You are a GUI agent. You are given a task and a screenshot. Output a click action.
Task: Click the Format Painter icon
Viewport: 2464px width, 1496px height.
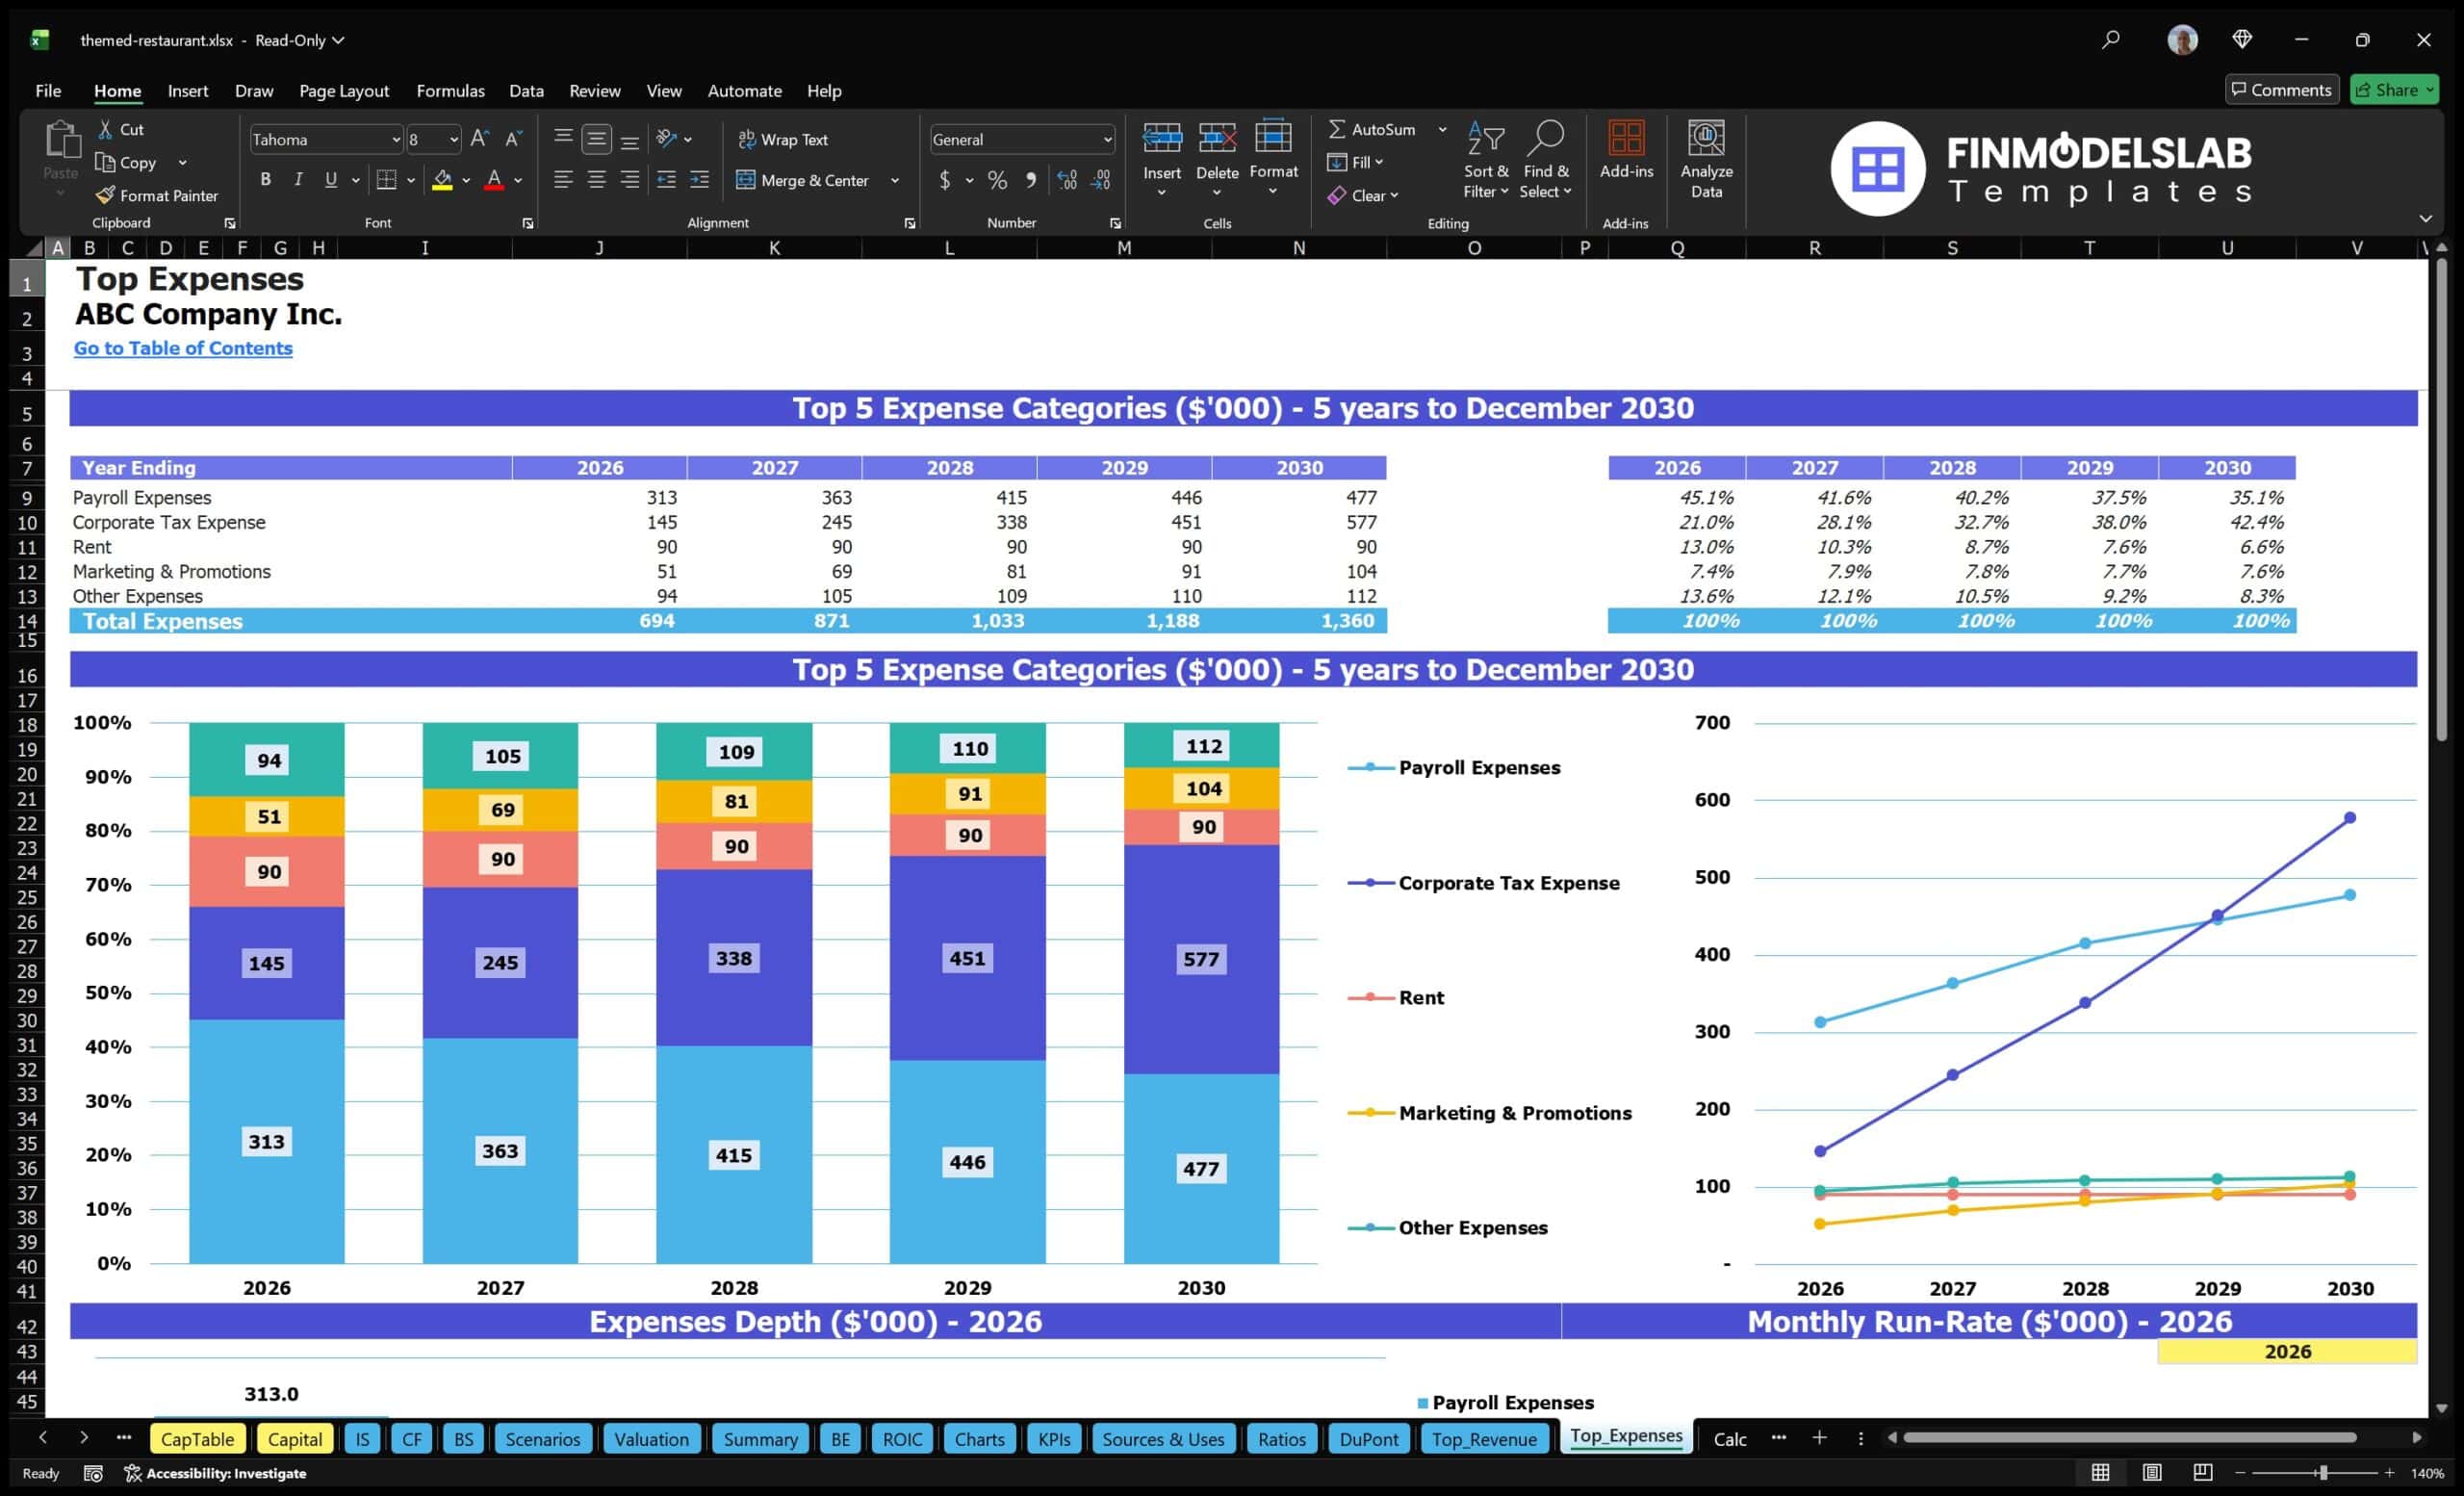(x=105, y=195)
